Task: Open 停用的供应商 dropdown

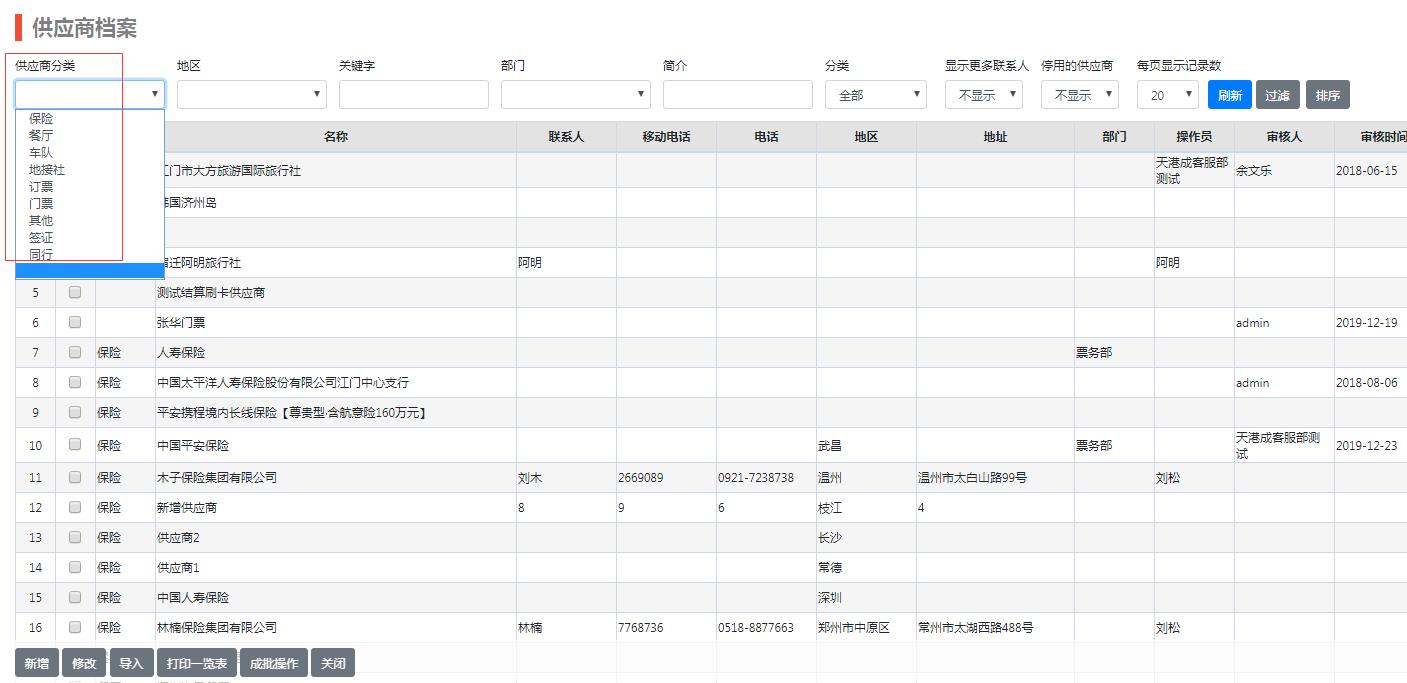Action: (x=1080, y=95)
